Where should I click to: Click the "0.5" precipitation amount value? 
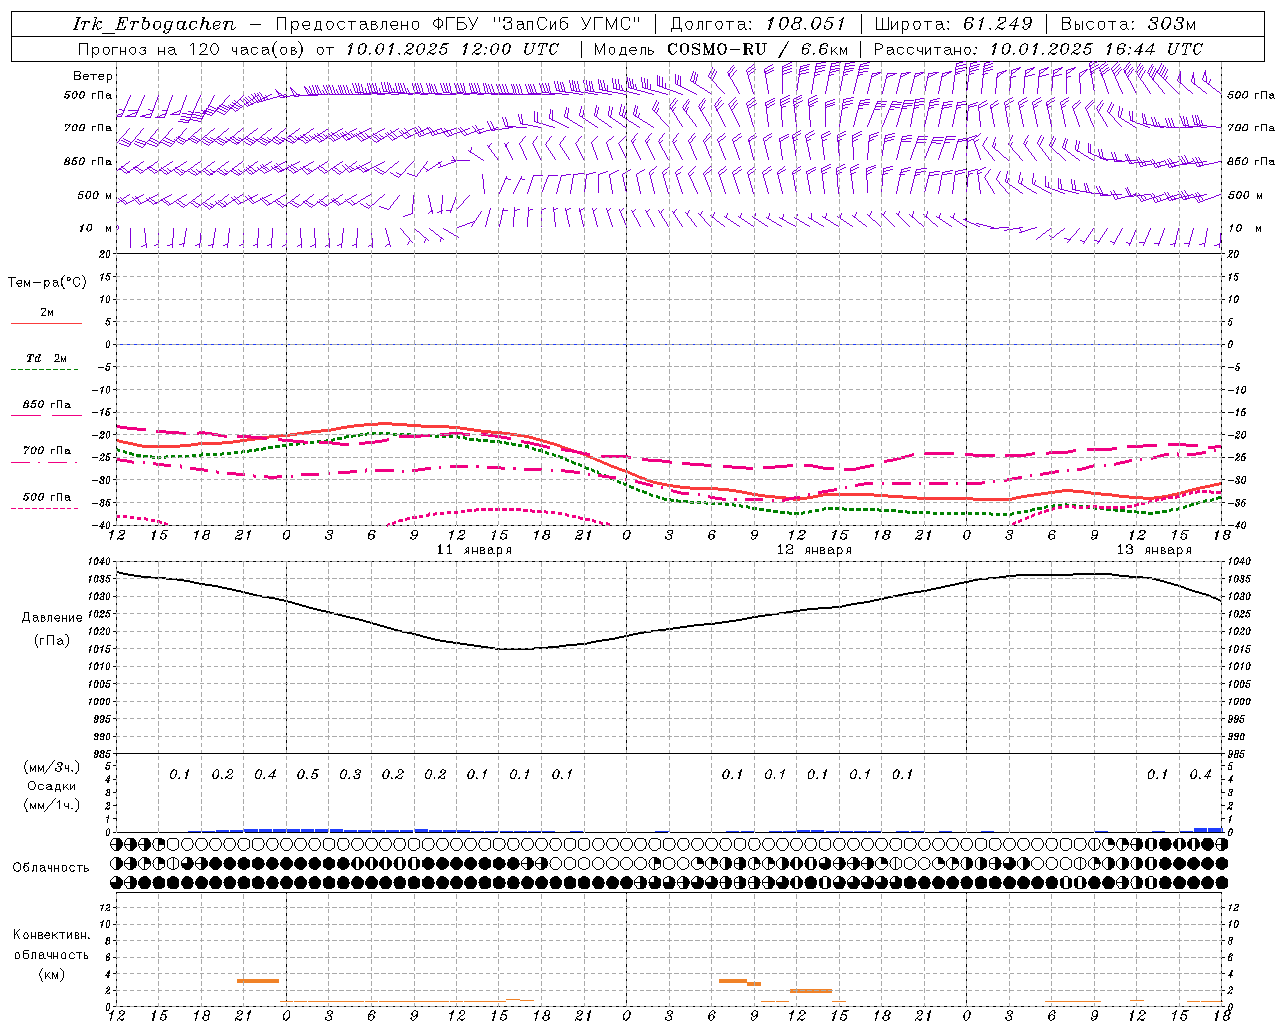click(308, 774)
